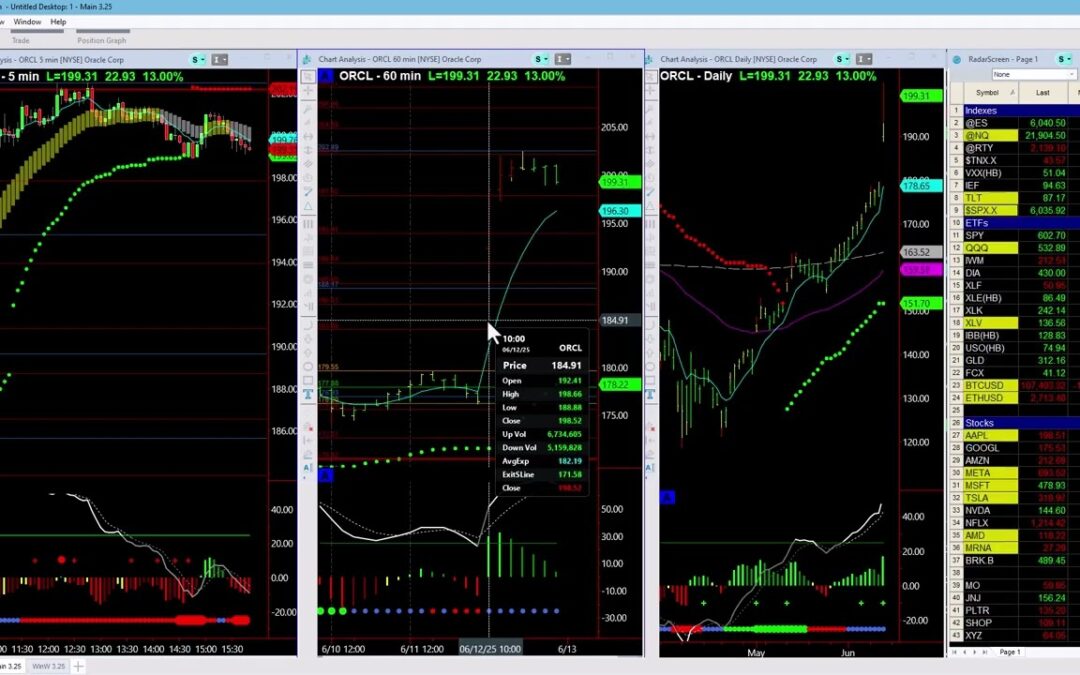The height and width of the screenshot is (675, 1080).
Task: Click the 199.31 price label in 60 min chart
Action: [620, 182]
